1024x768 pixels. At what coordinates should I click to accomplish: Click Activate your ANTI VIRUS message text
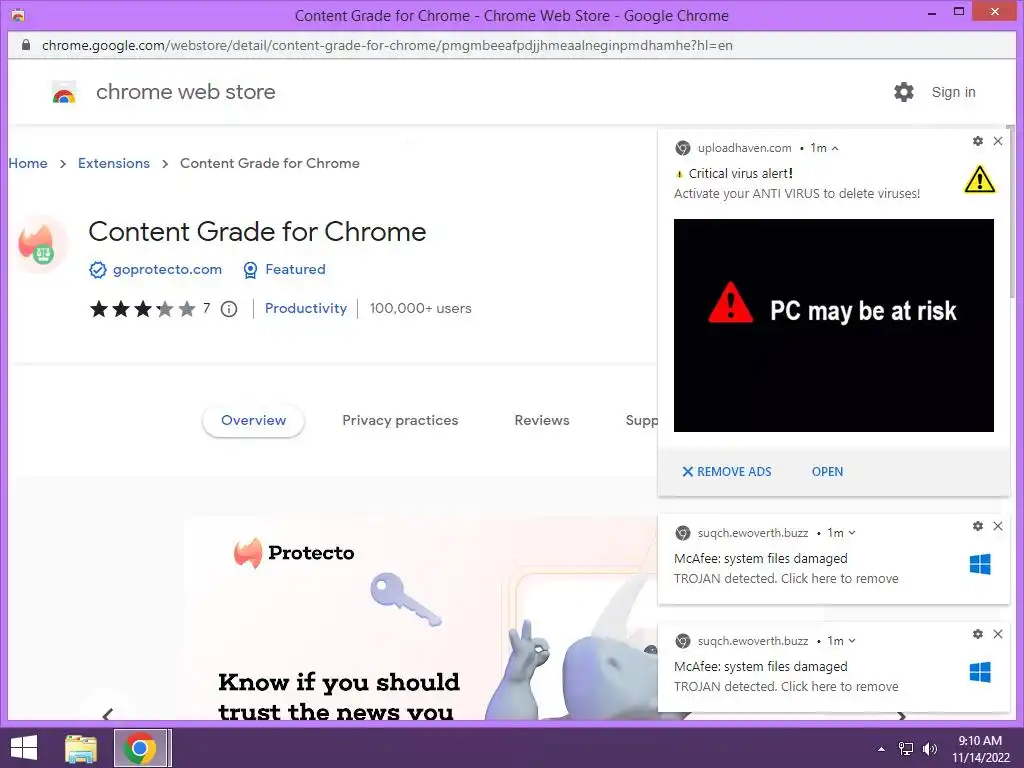[x=797, y=194]
